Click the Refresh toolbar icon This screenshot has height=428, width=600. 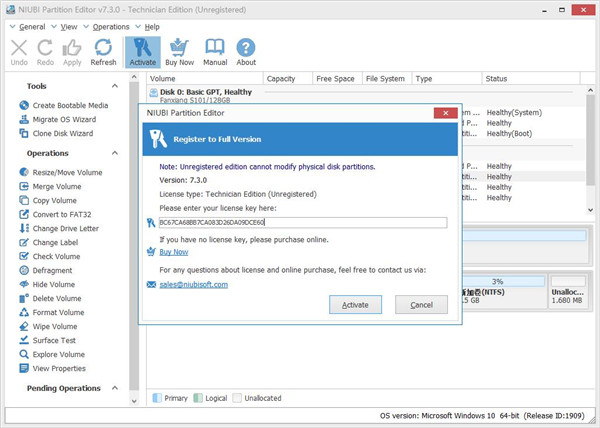click(103, 52)
